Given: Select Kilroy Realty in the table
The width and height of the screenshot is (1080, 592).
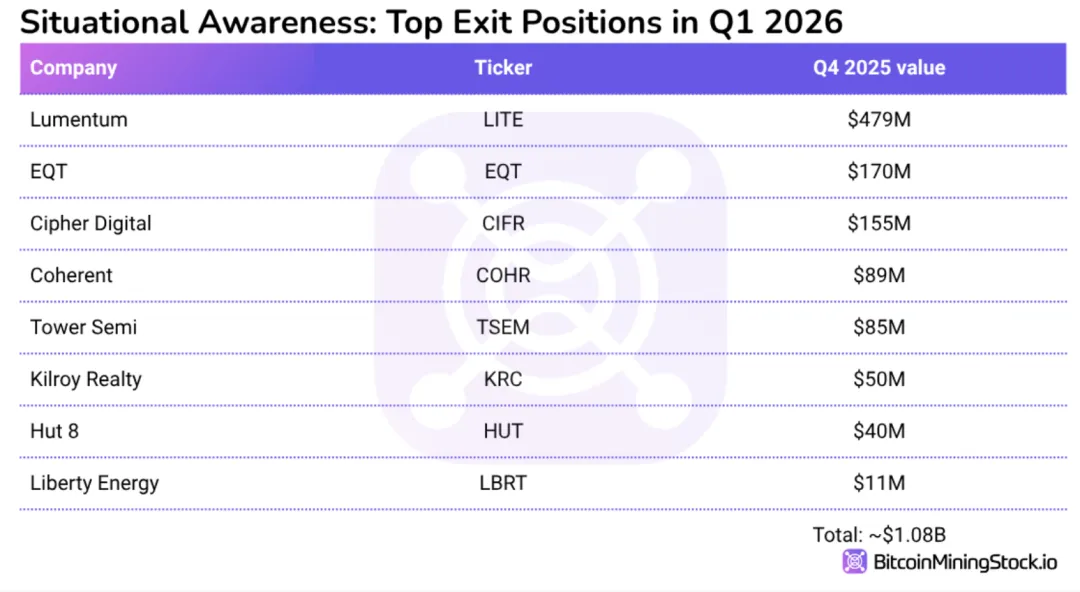Looking at the screenshot, I should 85,379.
